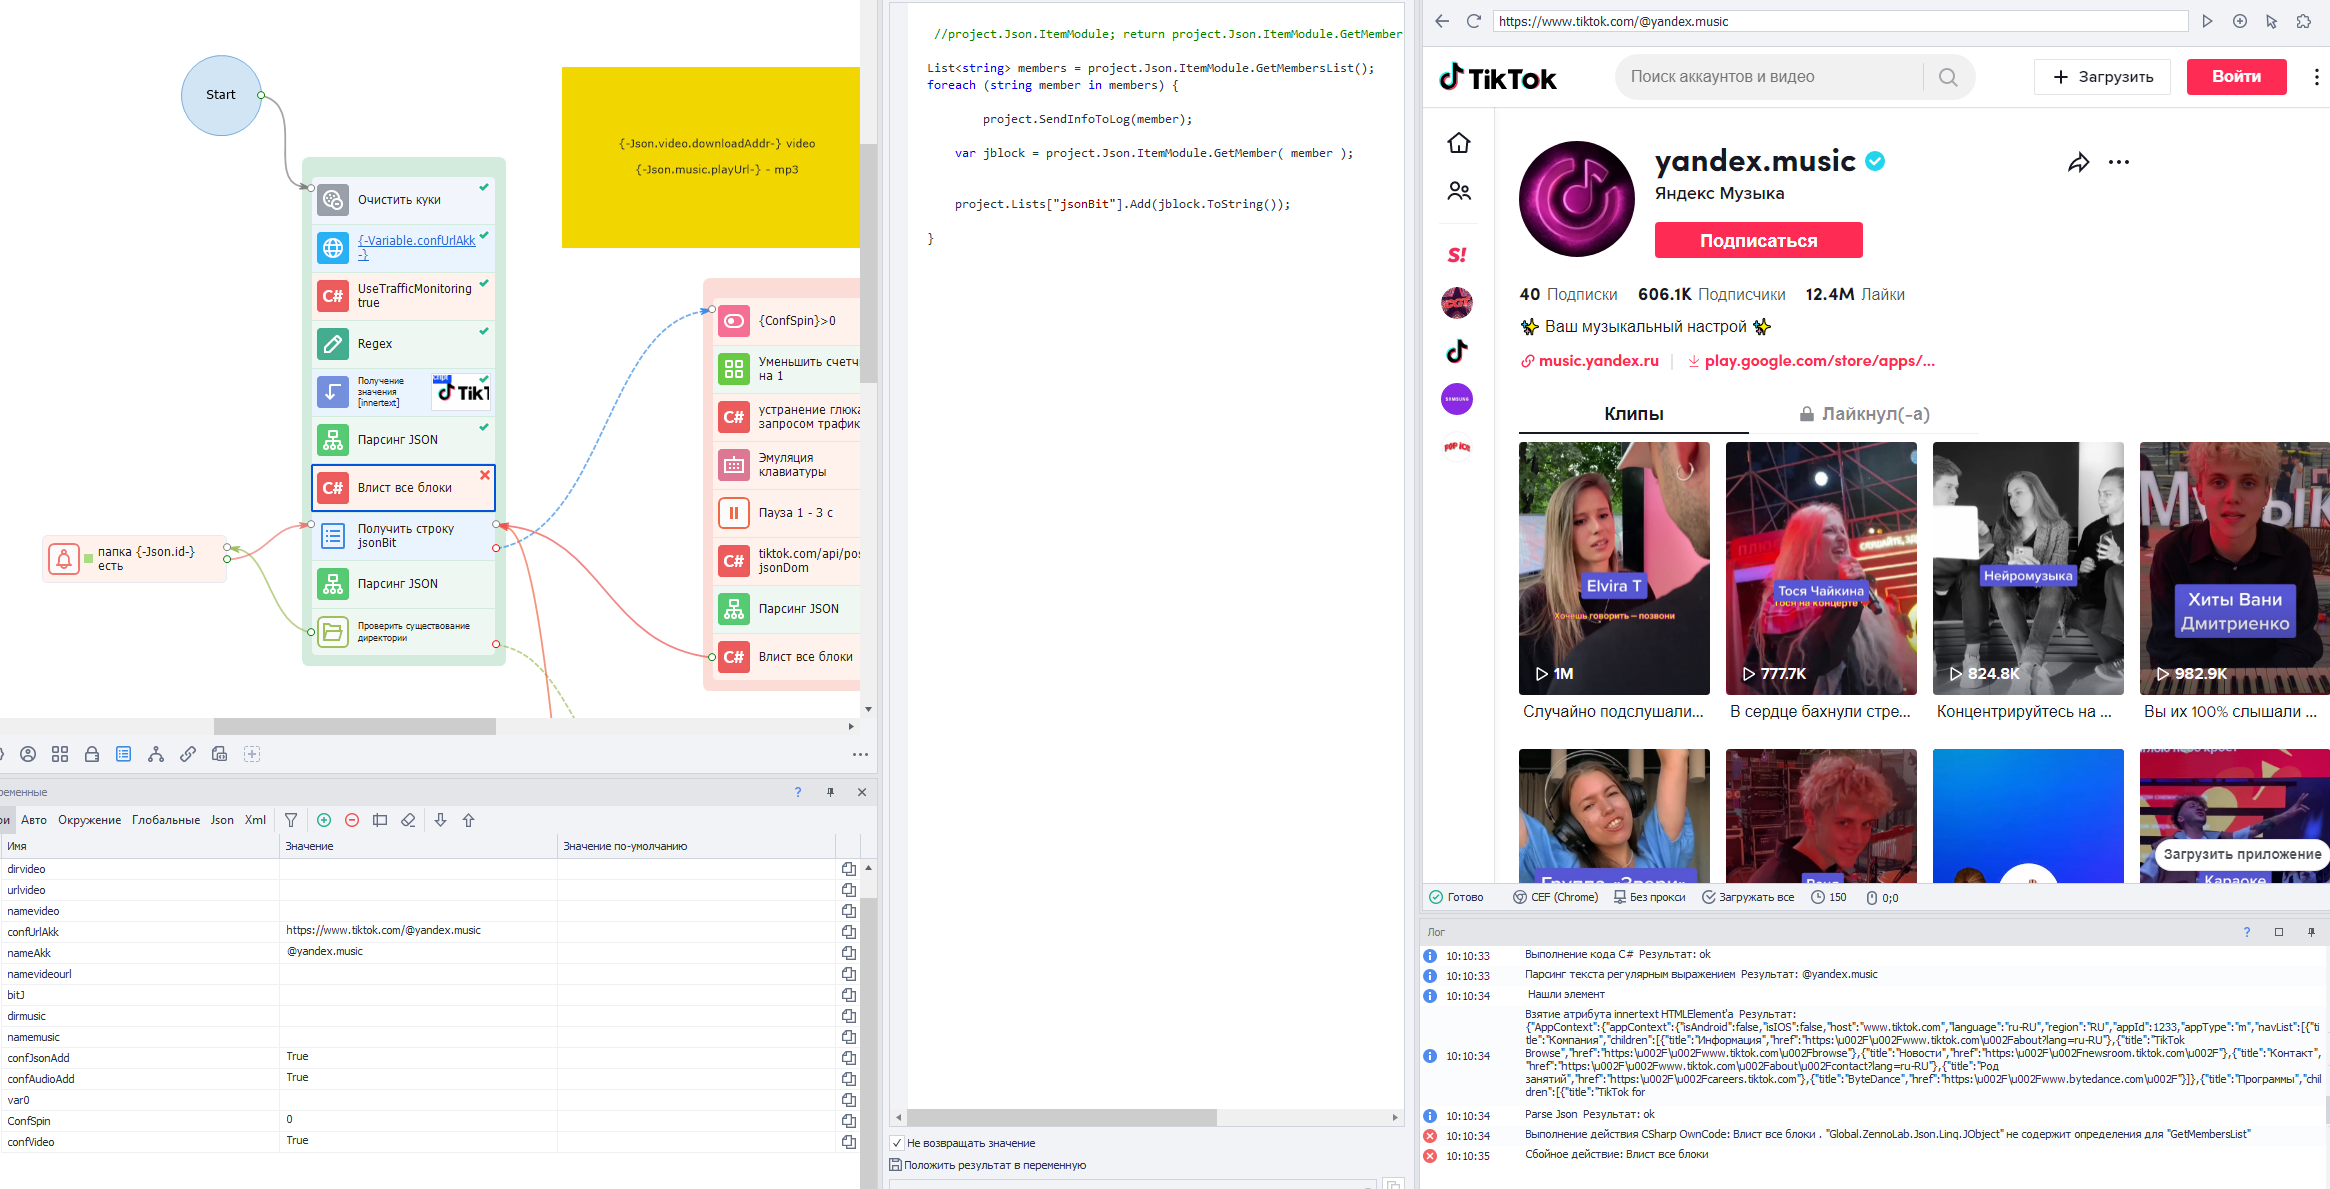Open the music.yandex.ru profile link
The image size is (2330, 1189).
1598,361
